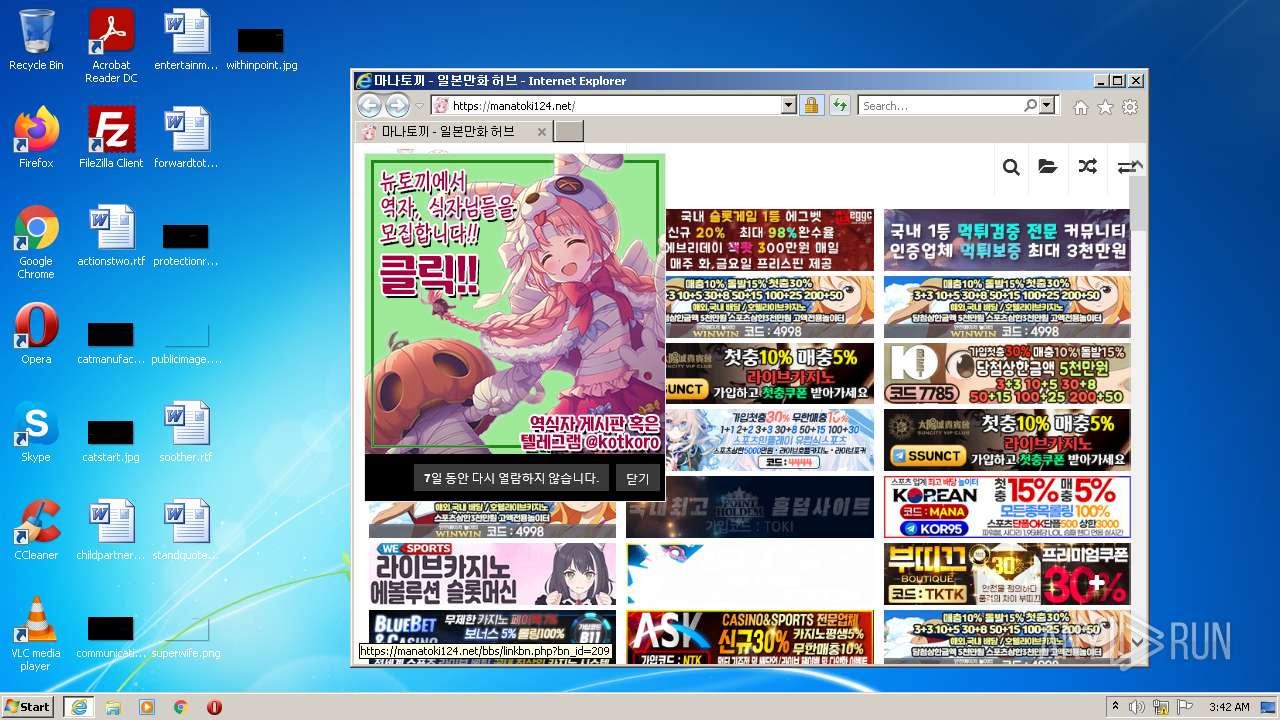
Task: Click the site's swap arrows icon
Action: [1126, 167]
